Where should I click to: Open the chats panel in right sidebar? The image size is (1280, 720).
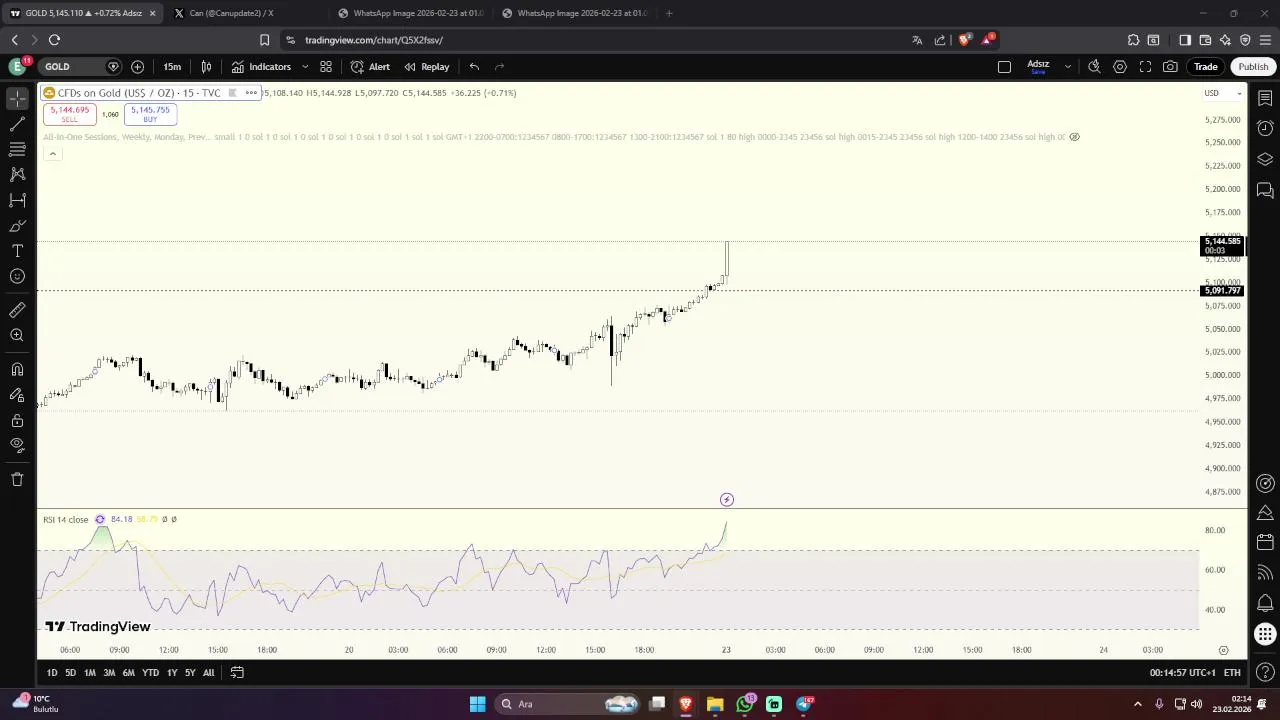point(1265,190)
